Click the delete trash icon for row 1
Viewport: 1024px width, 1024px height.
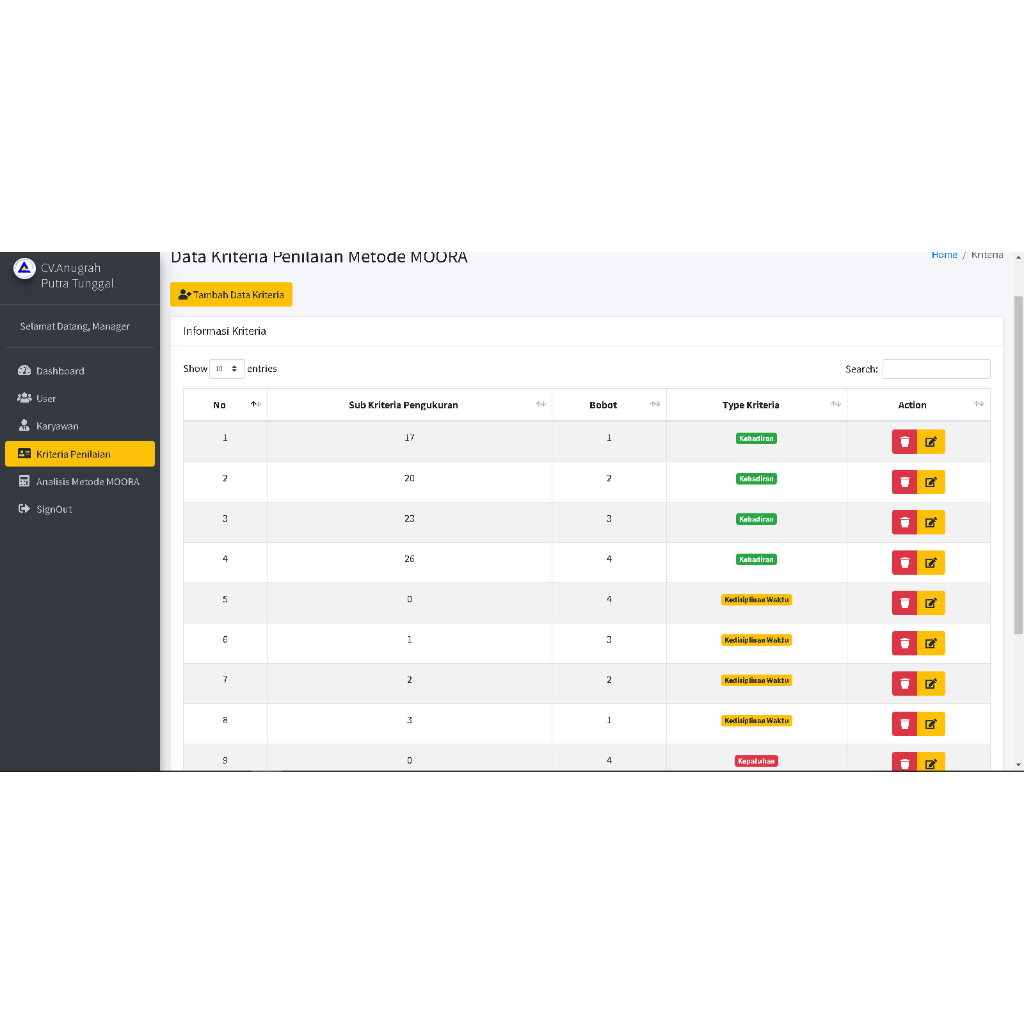[904, 442]
